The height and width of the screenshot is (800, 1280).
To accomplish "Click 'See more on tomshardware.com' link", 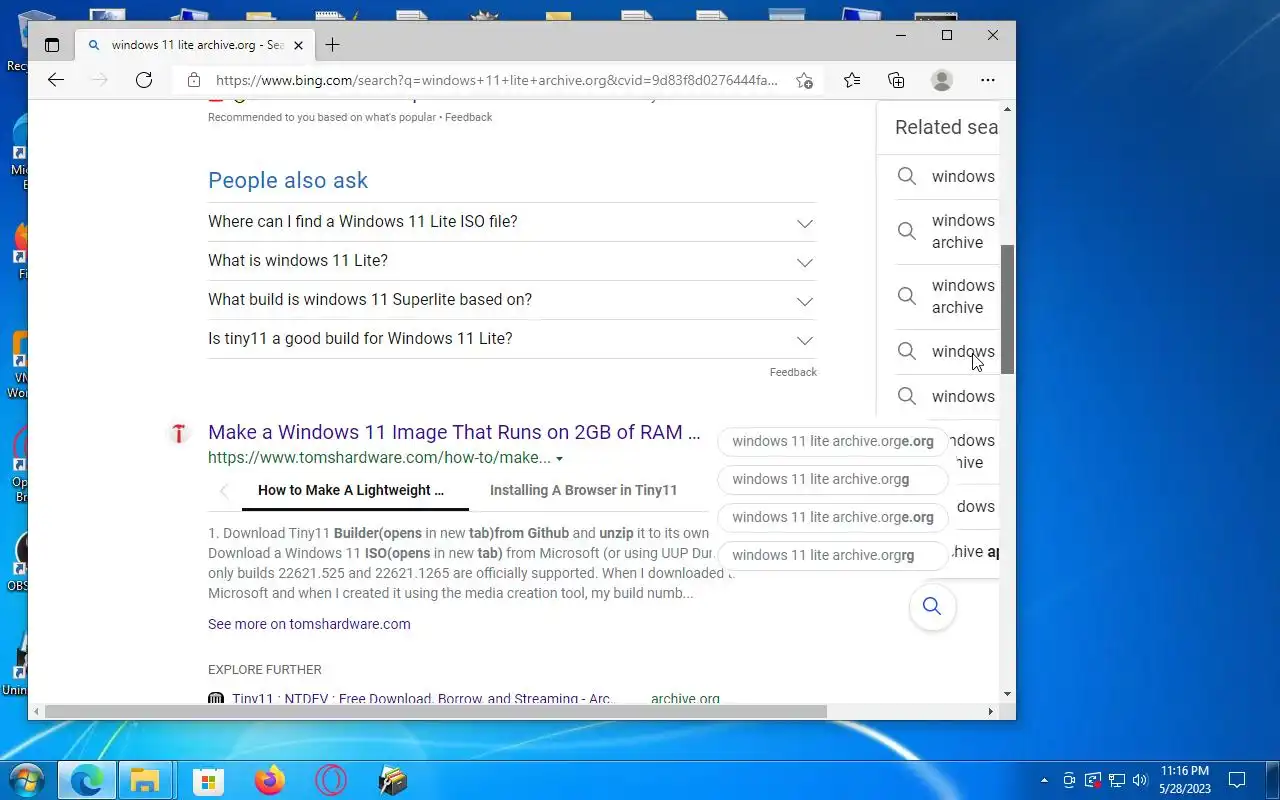I will coord(309,624).
